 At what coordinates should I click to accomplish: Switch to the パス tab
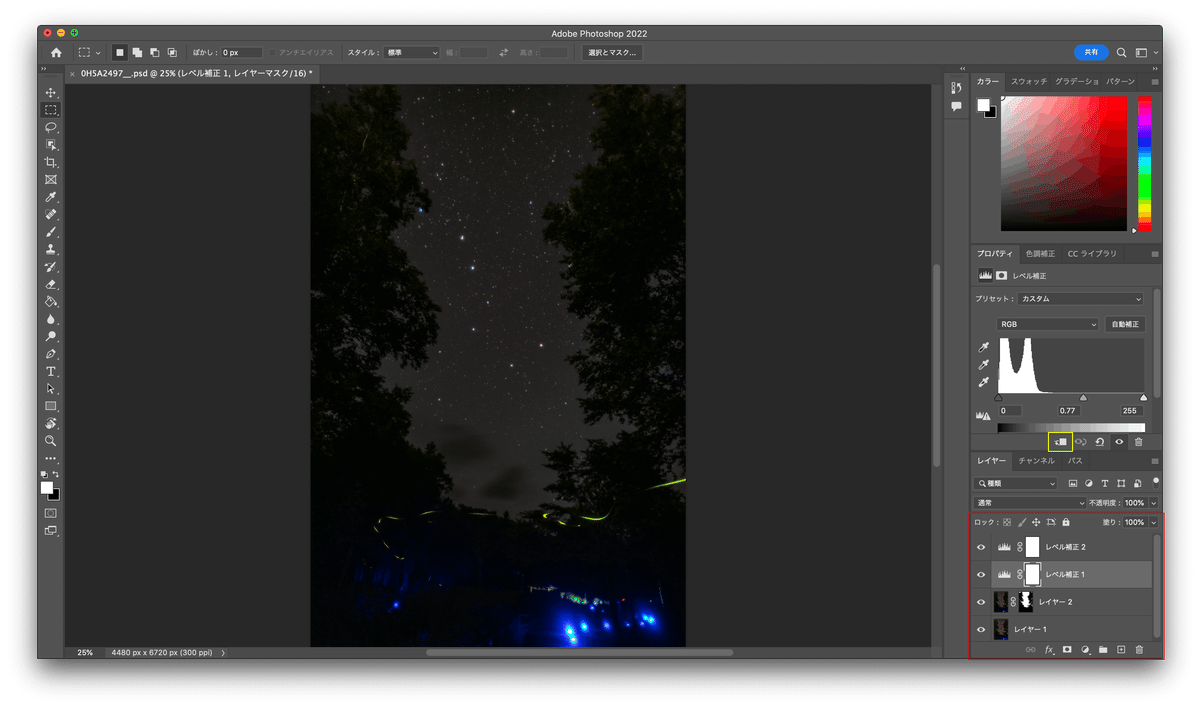point(1075,461)
